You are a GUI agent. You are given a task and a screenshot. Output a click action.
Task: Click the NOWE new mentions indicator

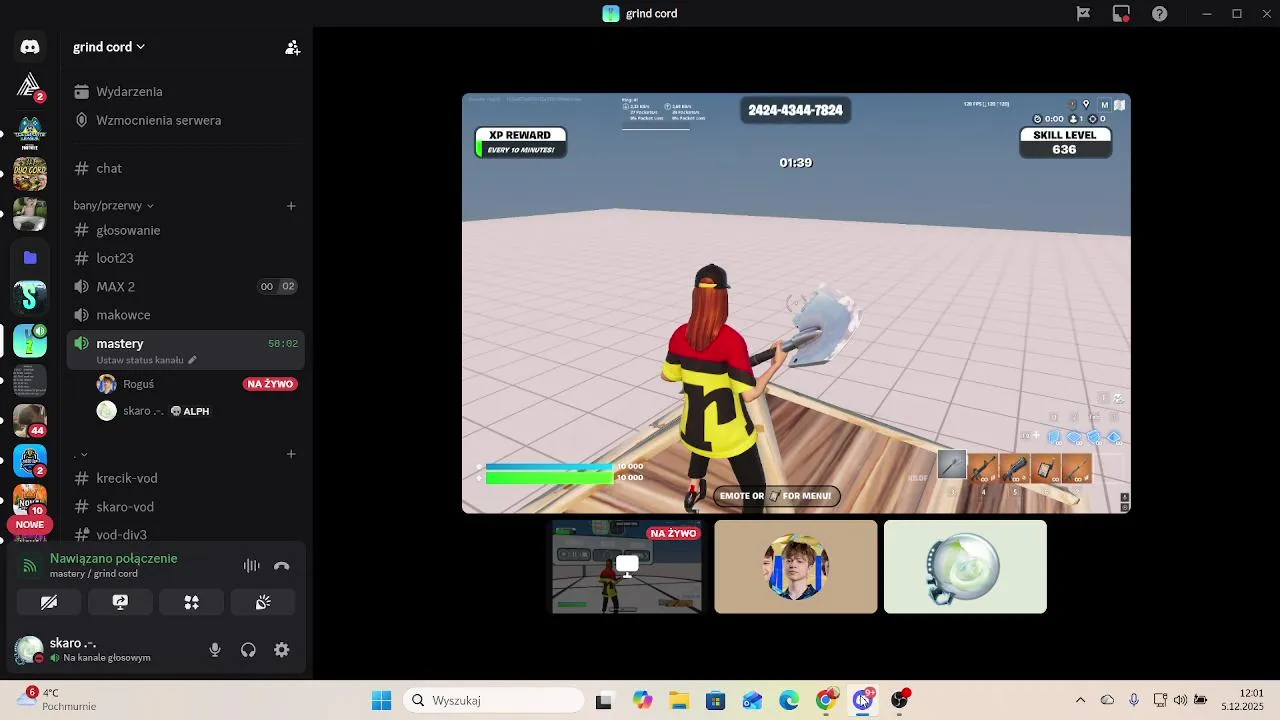[30, 524]
